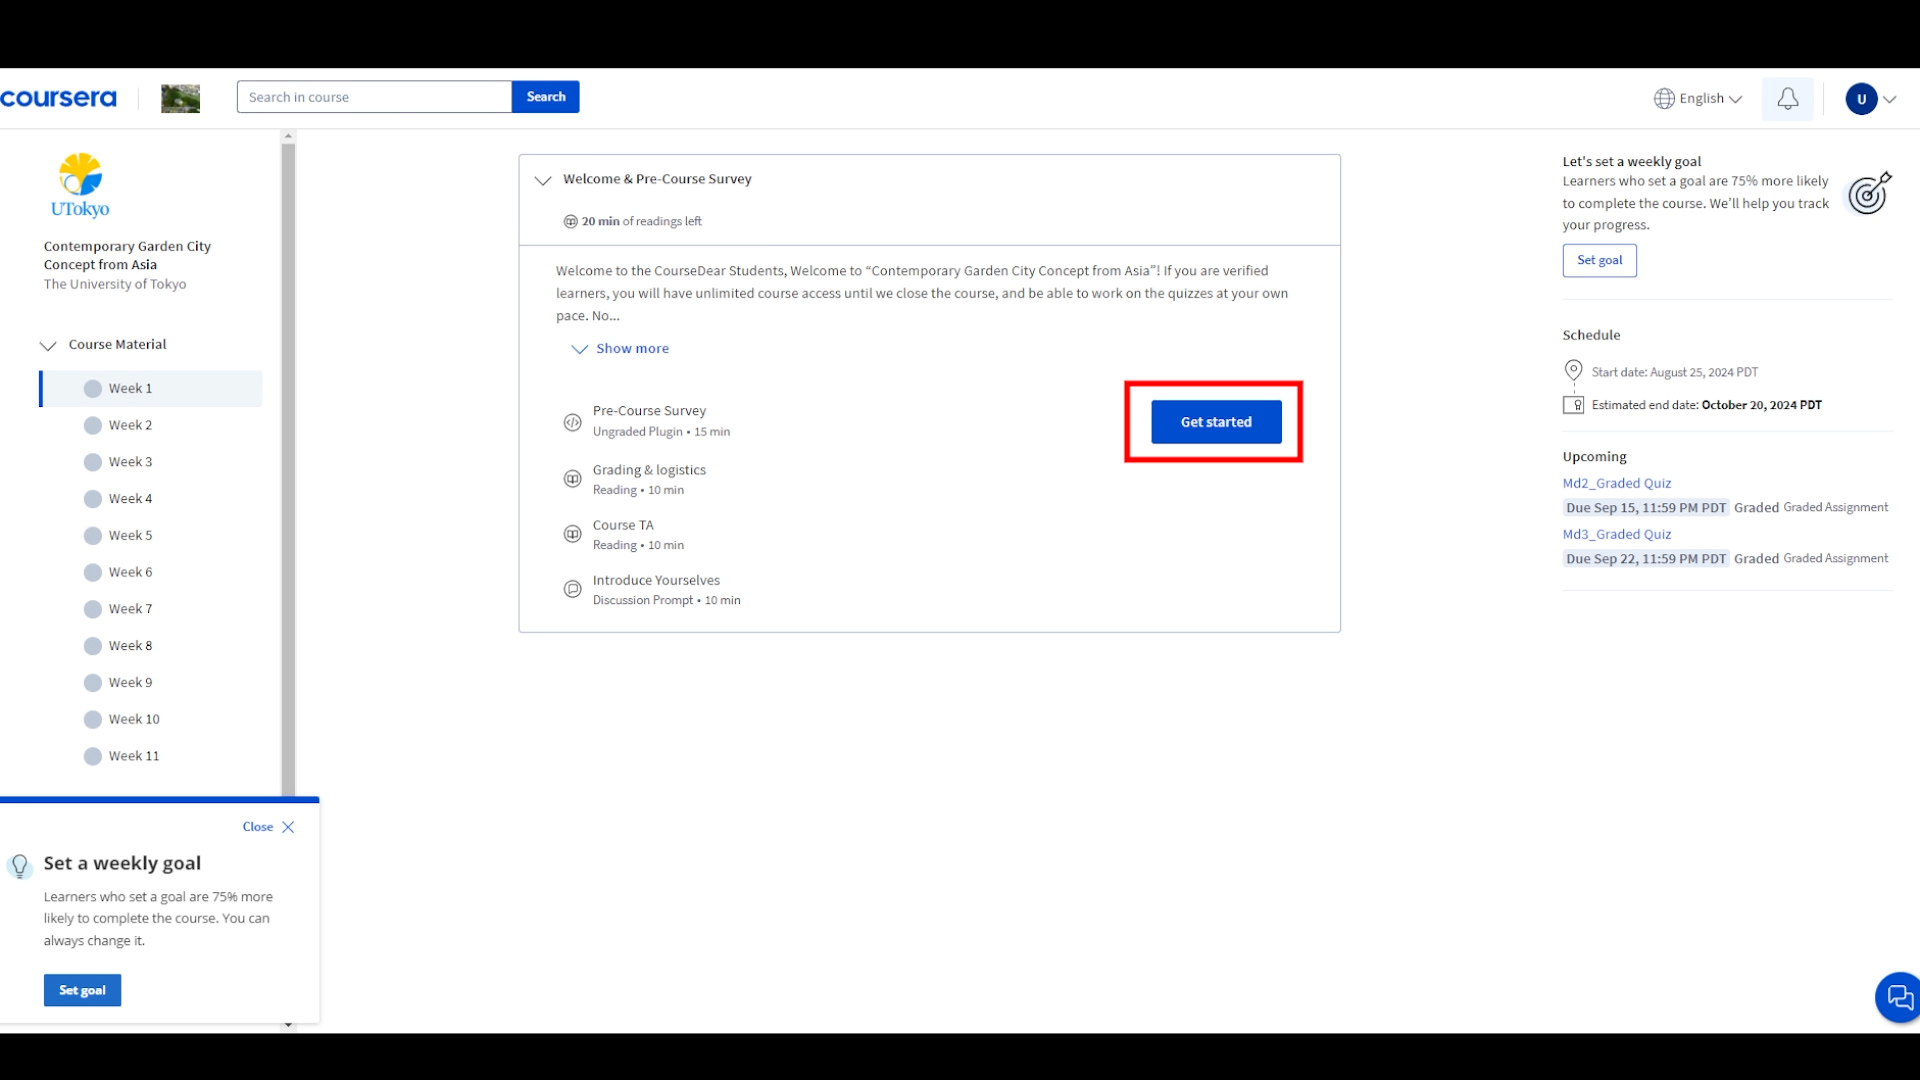Collapse the Course Material sidebar section
This screenshot has height=1080, width=1920.
(46, 344)
